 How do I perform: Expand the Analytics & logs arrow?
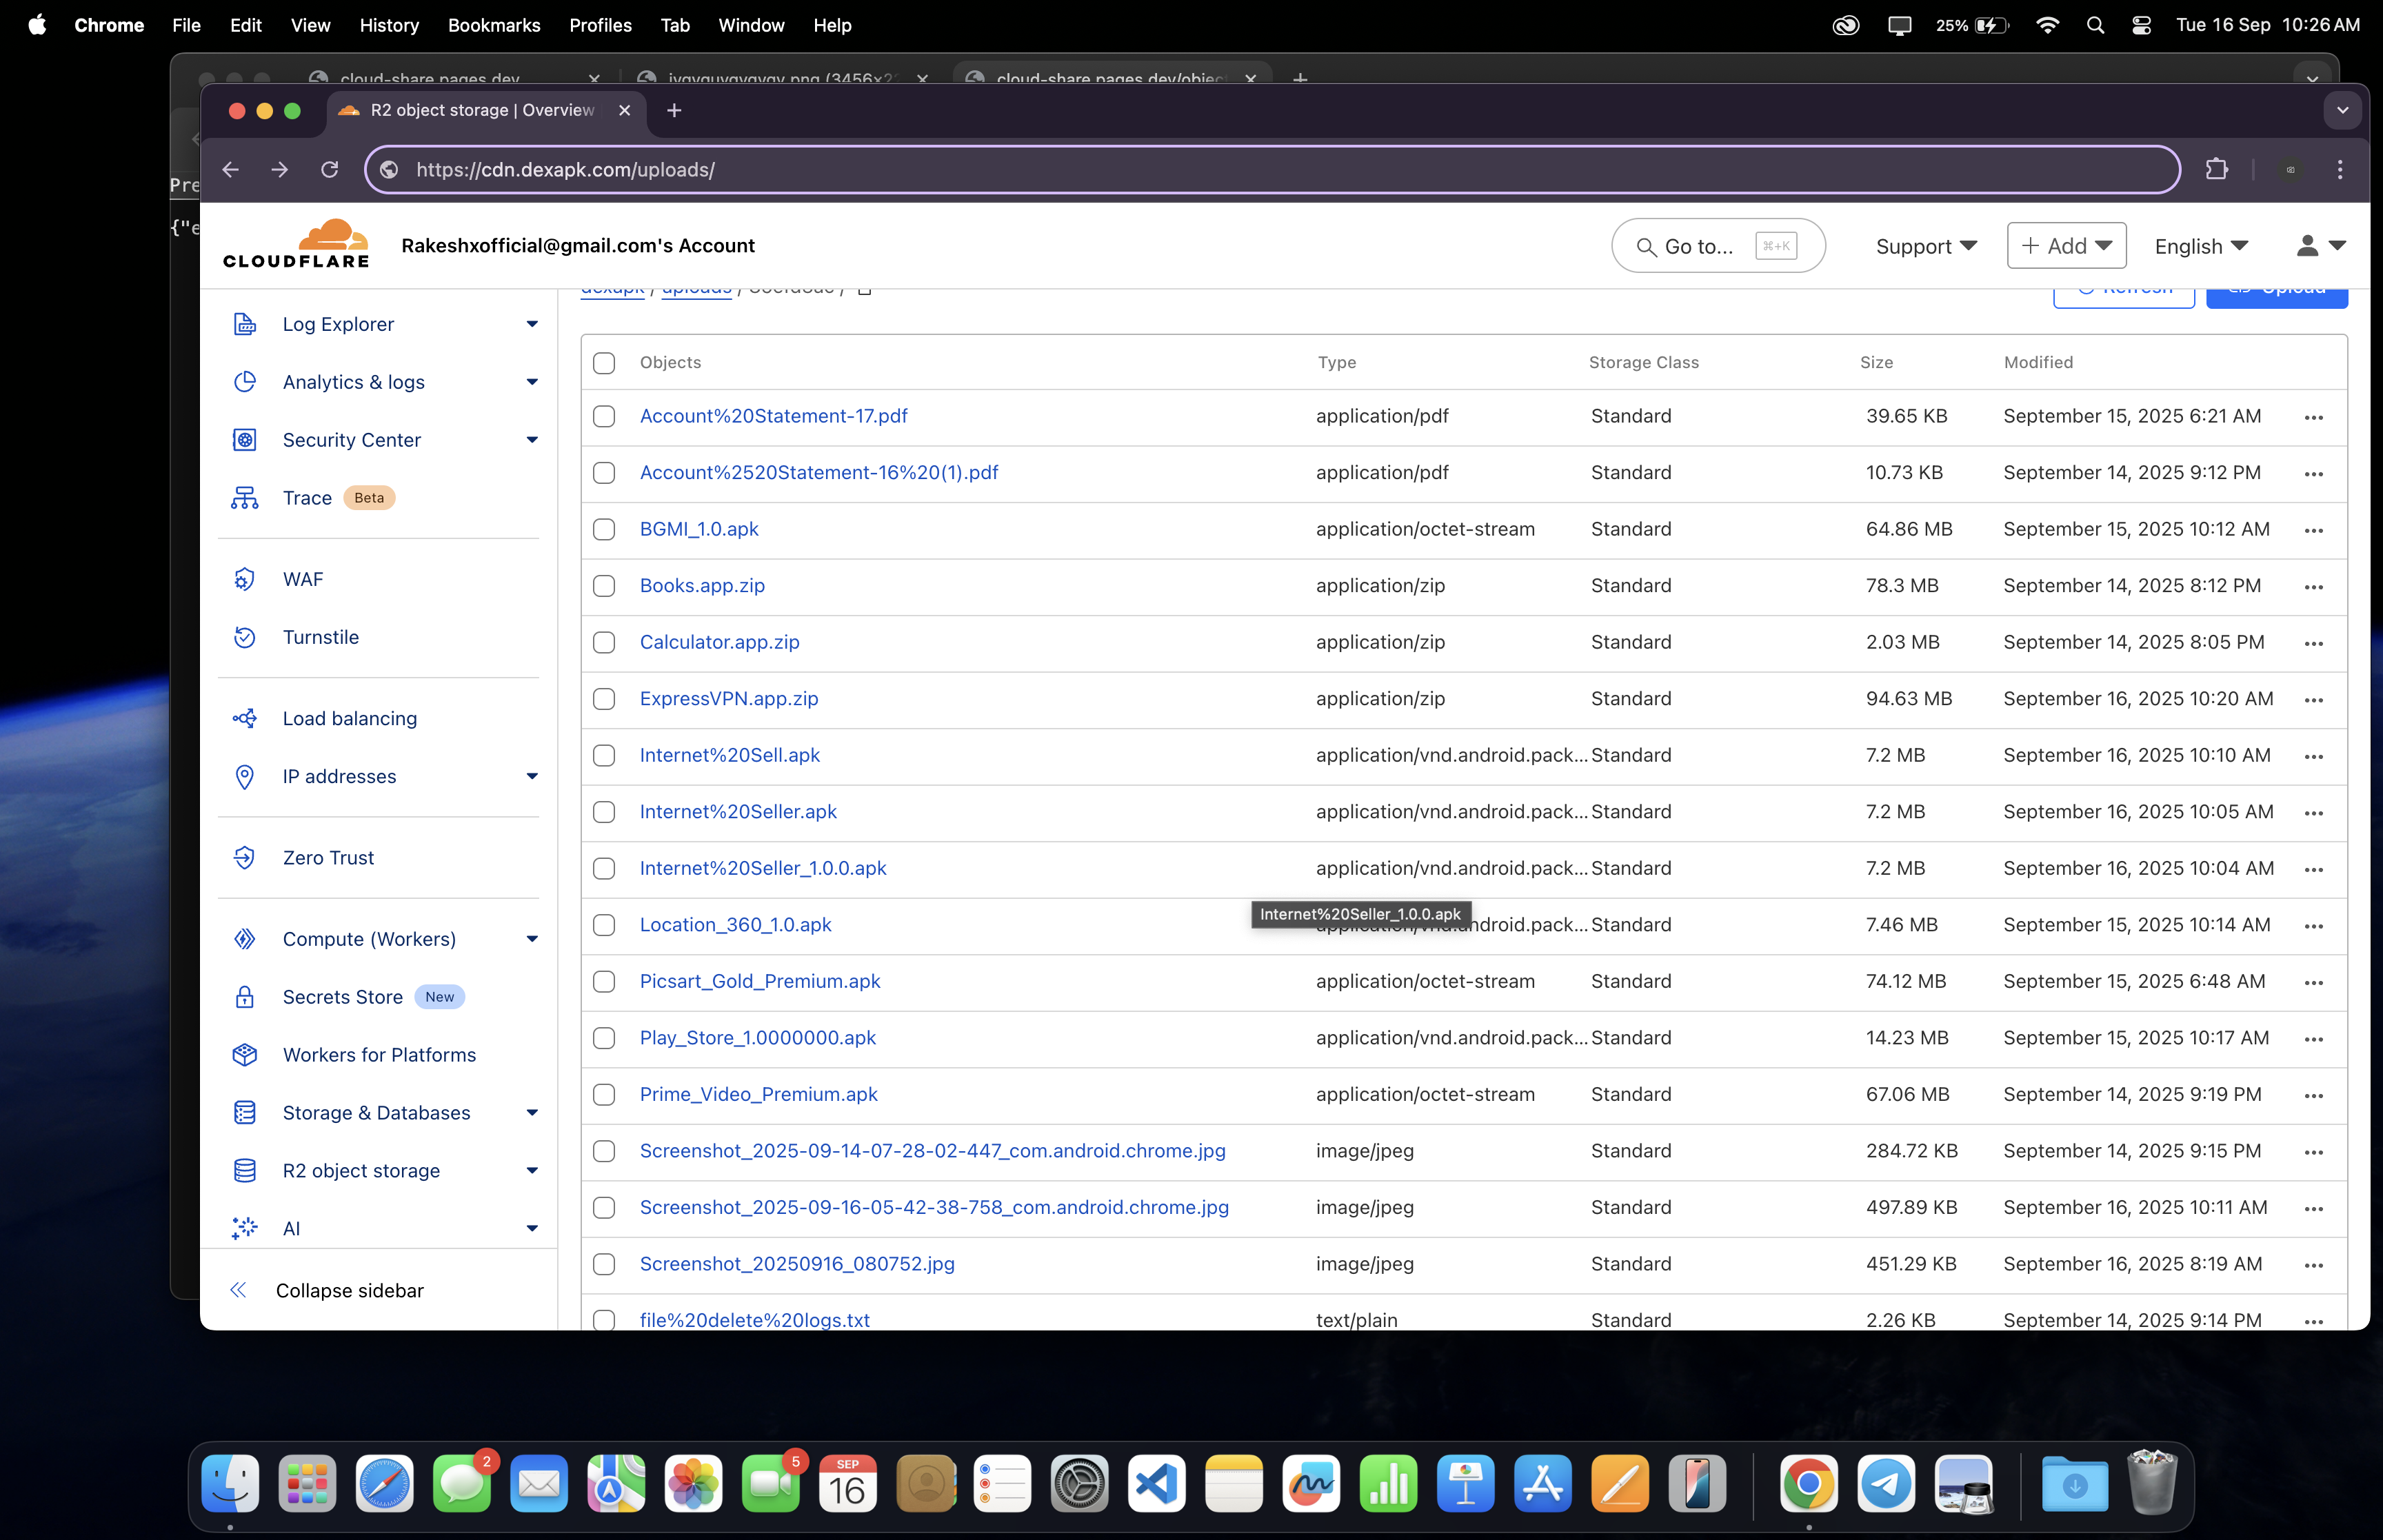[532, 382]
